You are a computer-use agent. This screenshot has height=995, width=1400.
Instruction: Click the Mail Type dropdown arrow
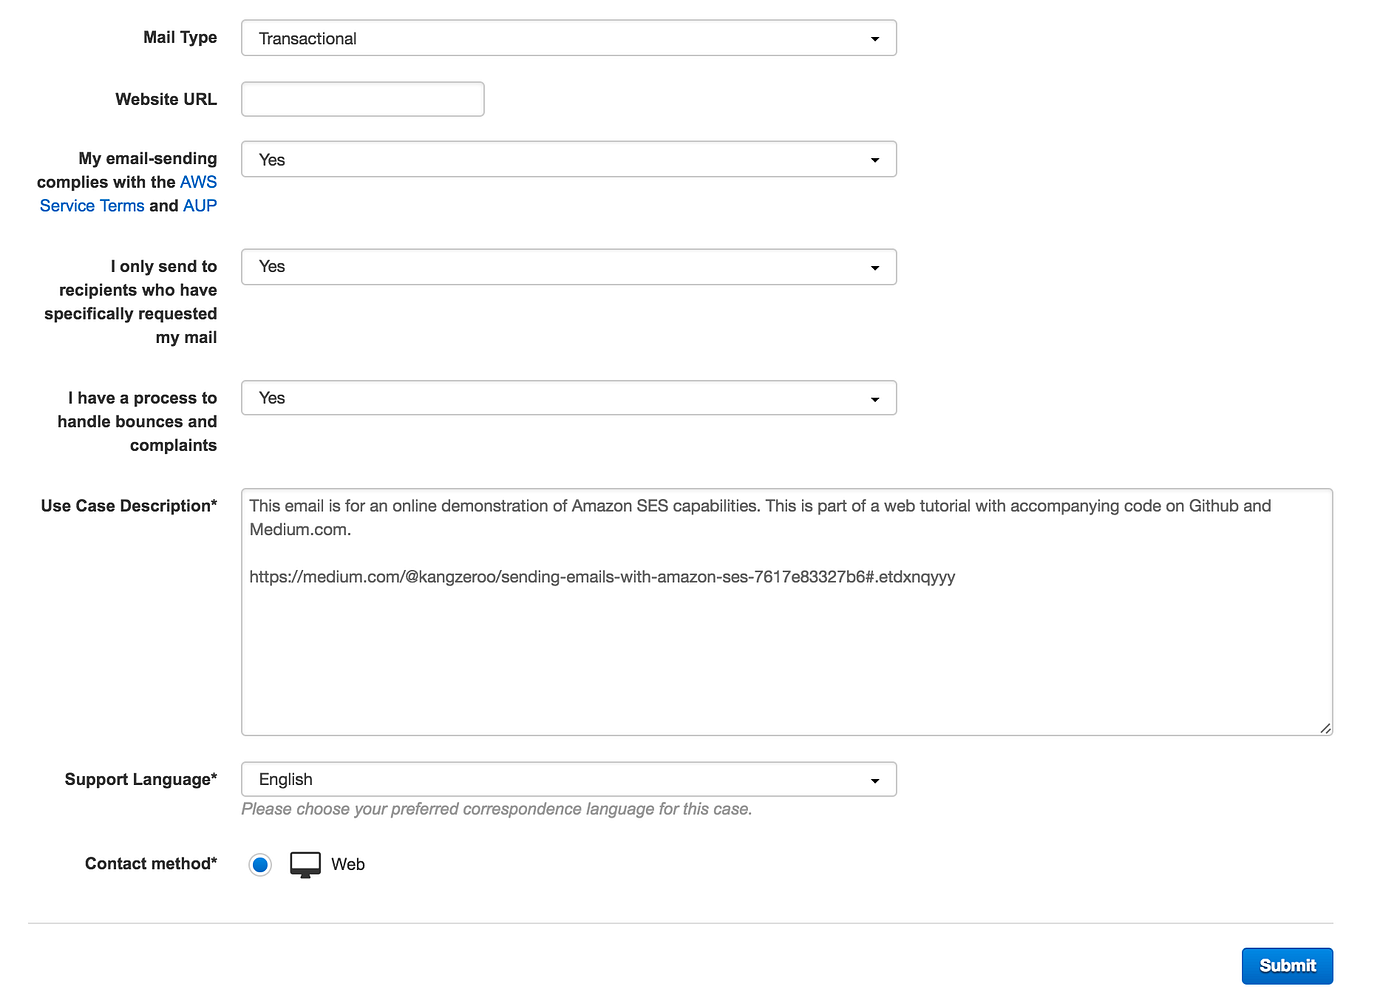875,39
